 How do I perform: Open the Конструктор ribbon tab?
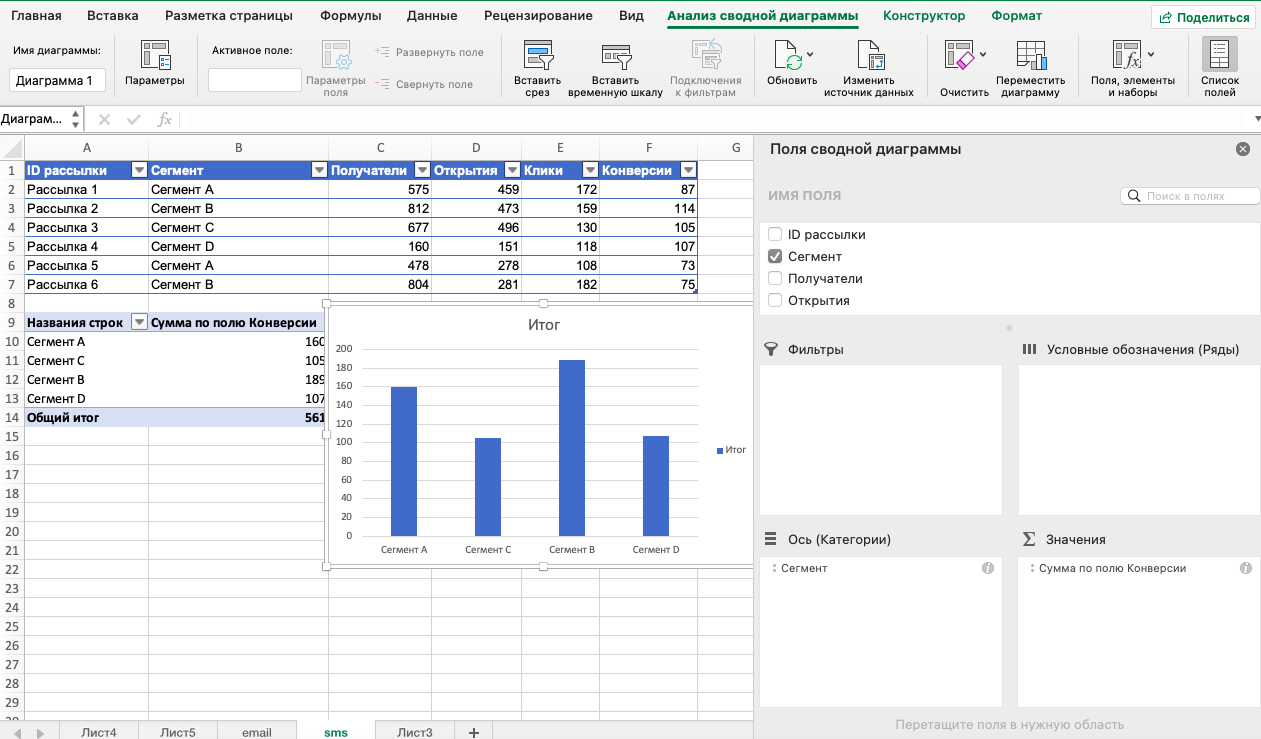924,16
